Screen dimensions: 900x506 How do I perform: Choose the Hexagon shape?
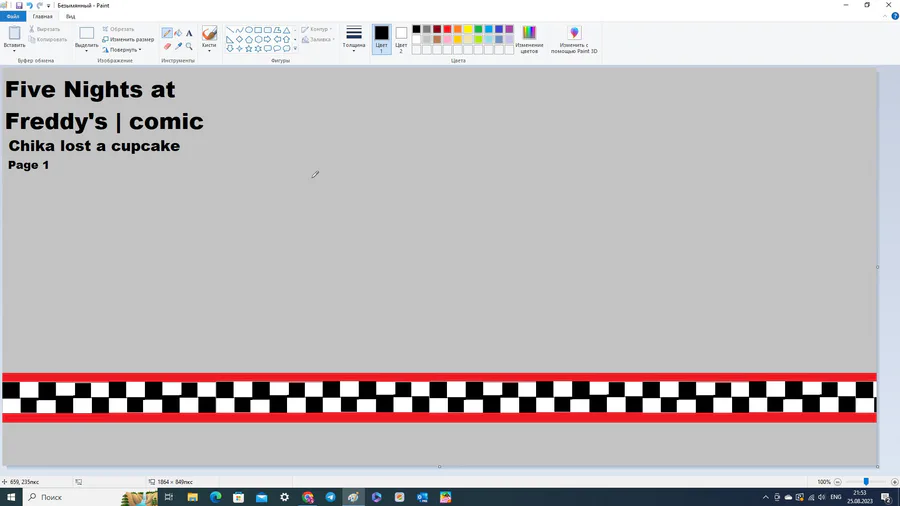pyautogui.click(x=258, y=40)
